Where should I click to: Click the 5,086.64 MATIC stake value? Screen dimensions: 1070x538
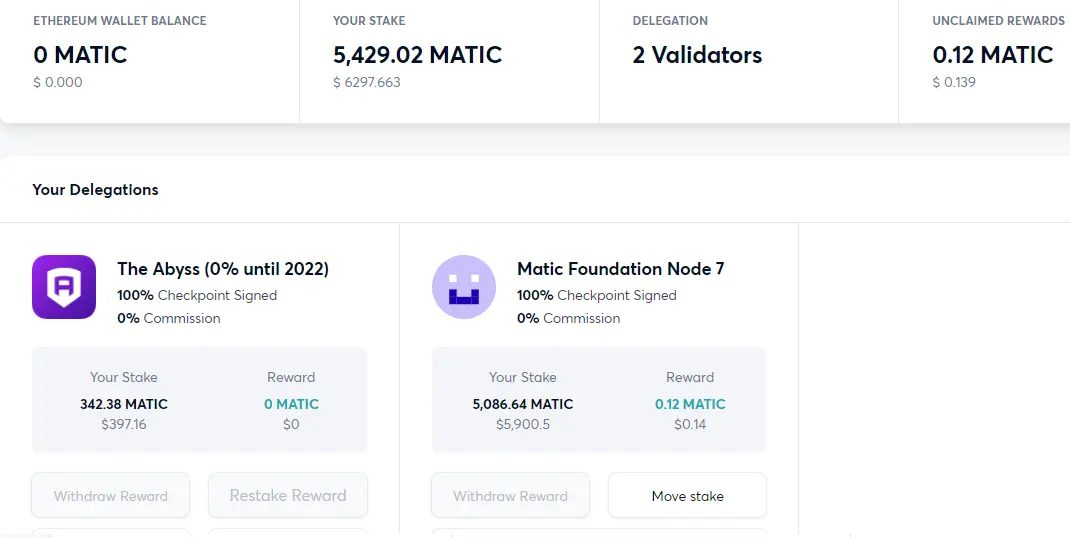523,404
